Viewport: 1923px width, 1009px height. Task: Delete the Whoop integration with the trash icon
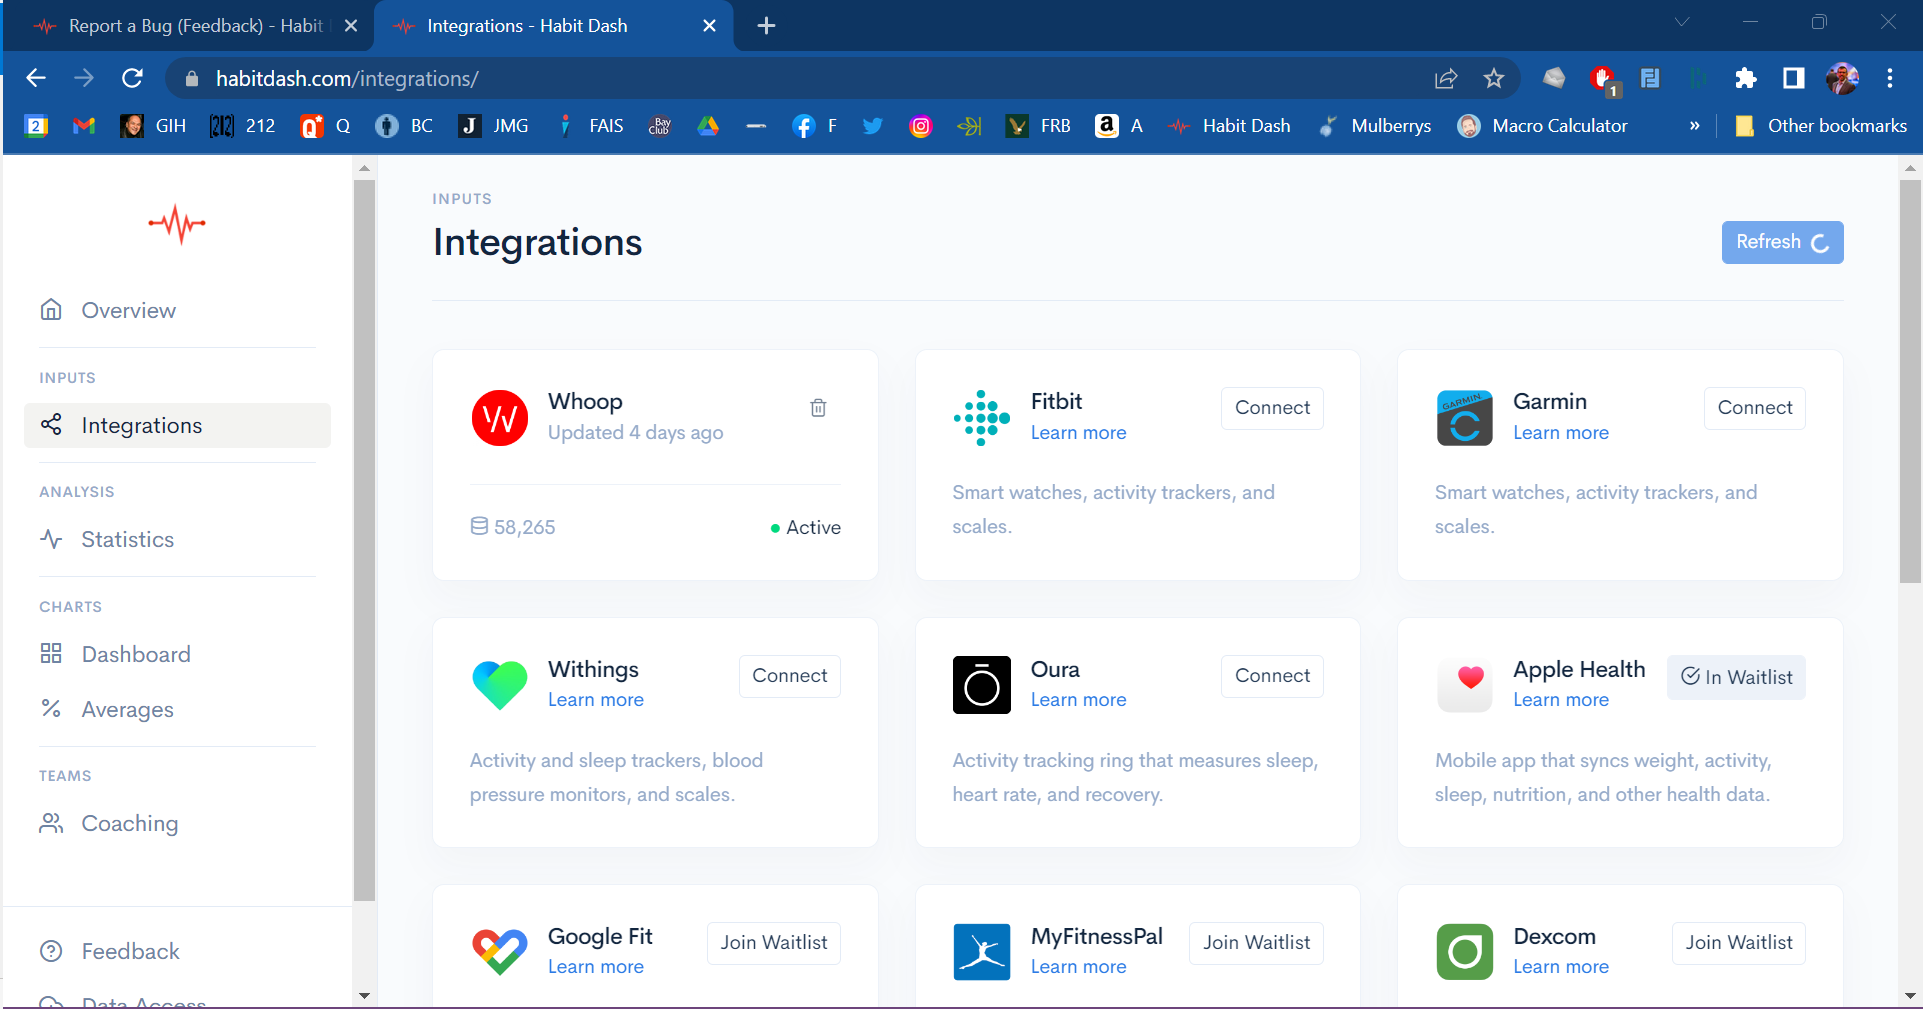tap(818, 408)
